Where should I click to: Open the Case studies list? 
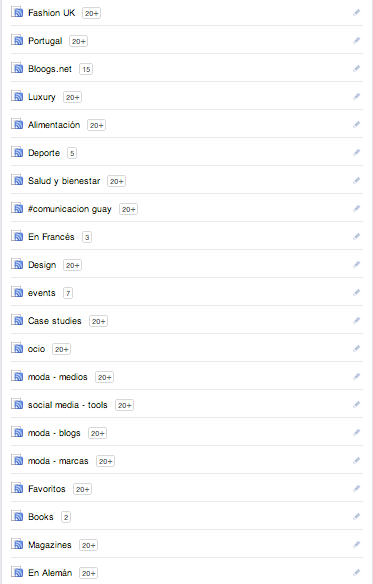(54, 321)
